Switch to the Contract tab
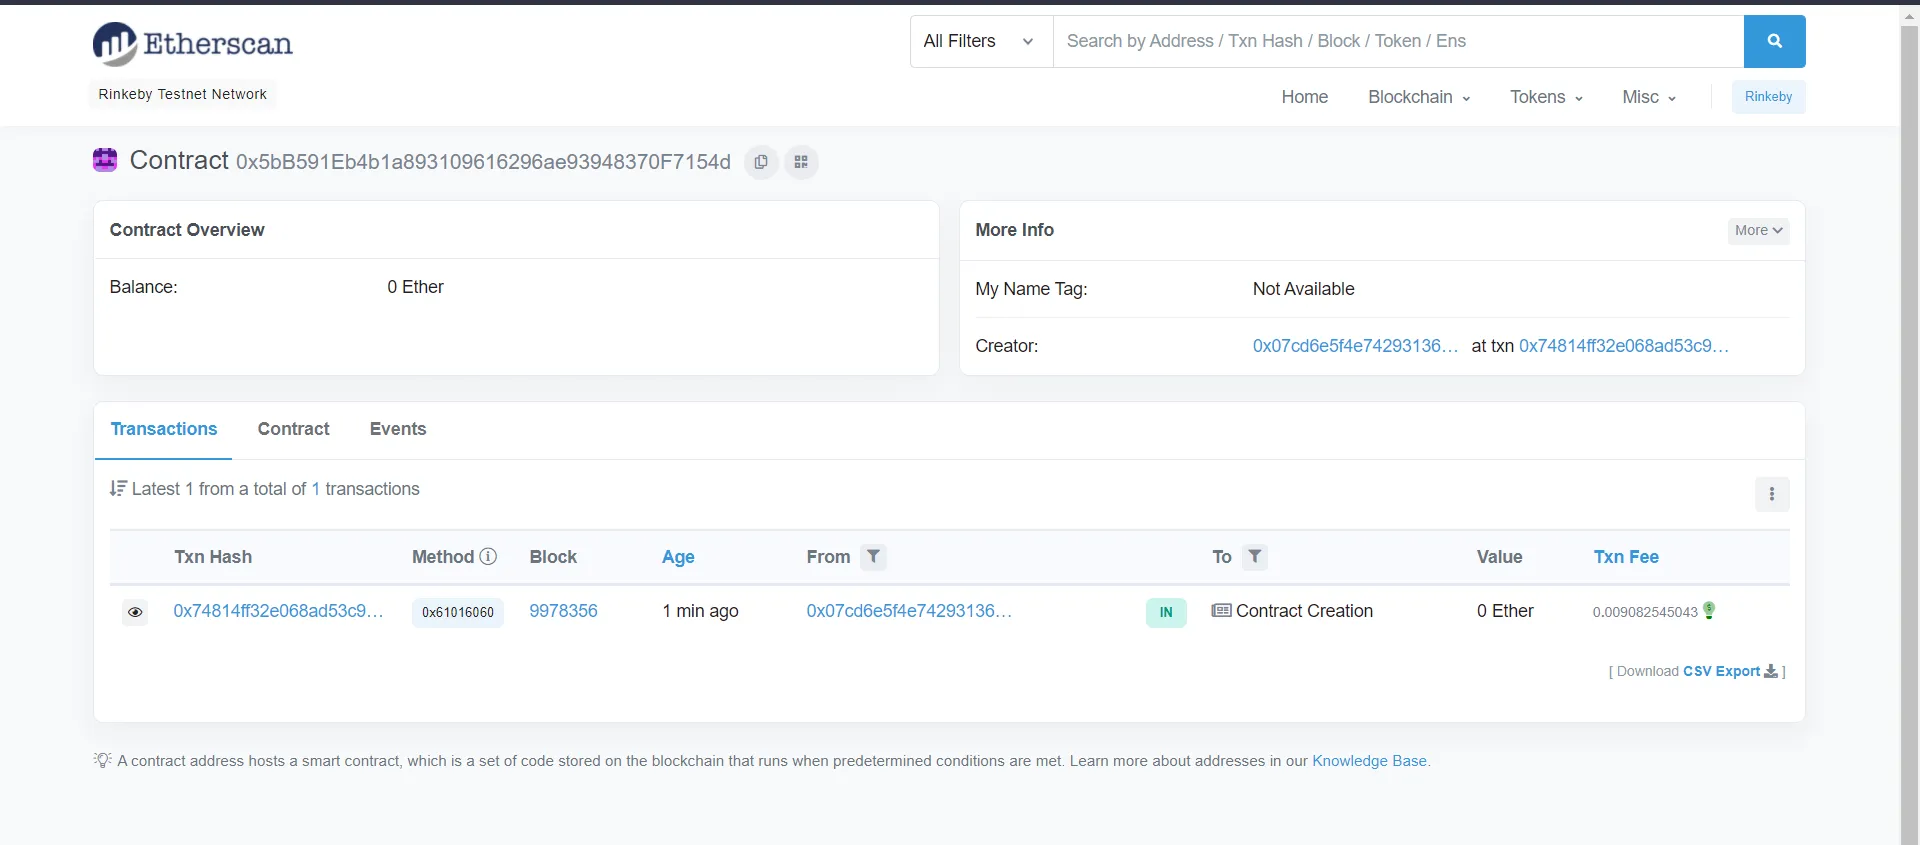Viewport: 1920px width, 845px height. 293,429
